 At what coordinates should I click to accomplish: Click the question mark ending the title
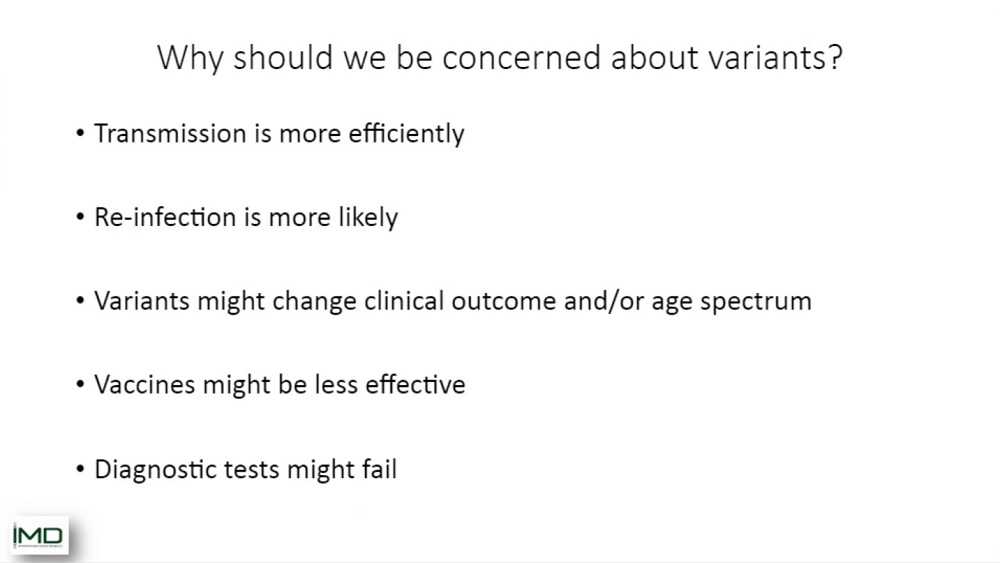point(836,57)
